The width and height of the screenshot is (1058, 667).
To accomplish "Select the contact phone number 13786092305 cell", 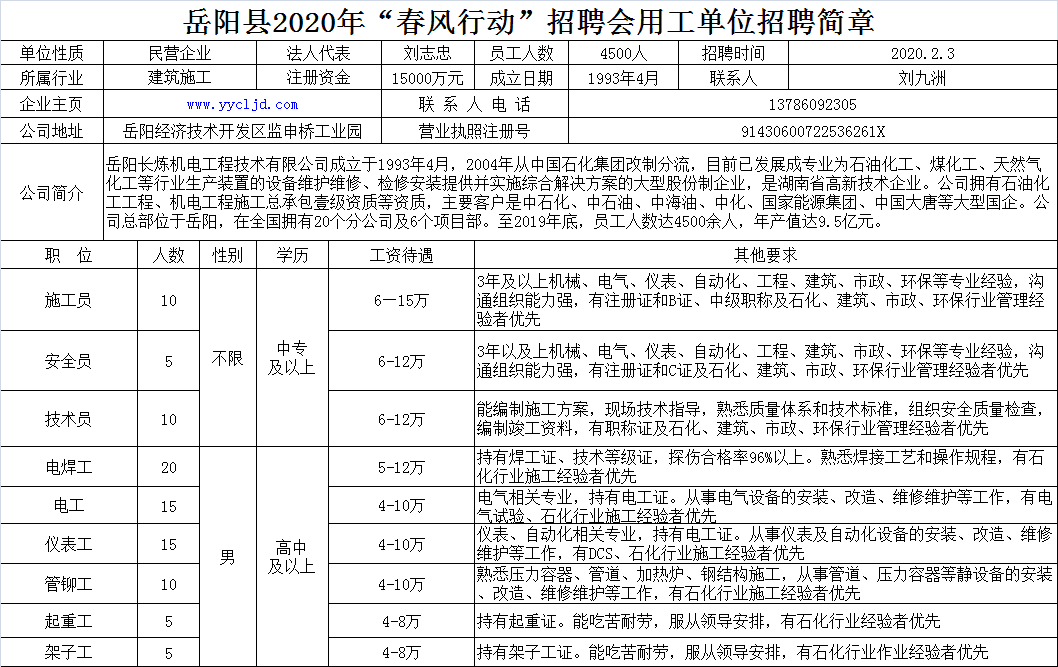I will point(812,105).
